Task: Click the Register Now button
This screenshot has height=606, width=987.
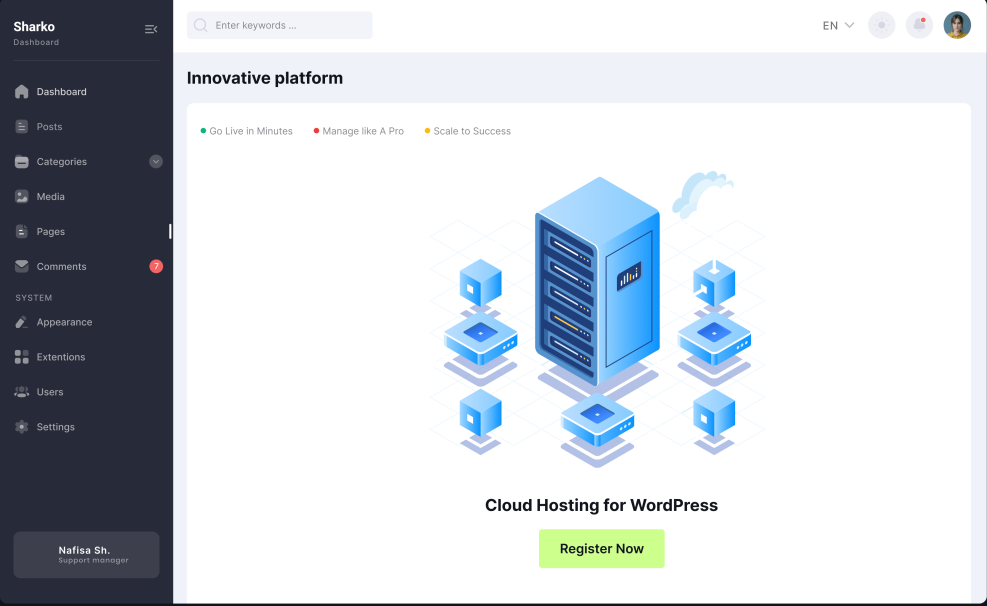Action: coord(601,549)
